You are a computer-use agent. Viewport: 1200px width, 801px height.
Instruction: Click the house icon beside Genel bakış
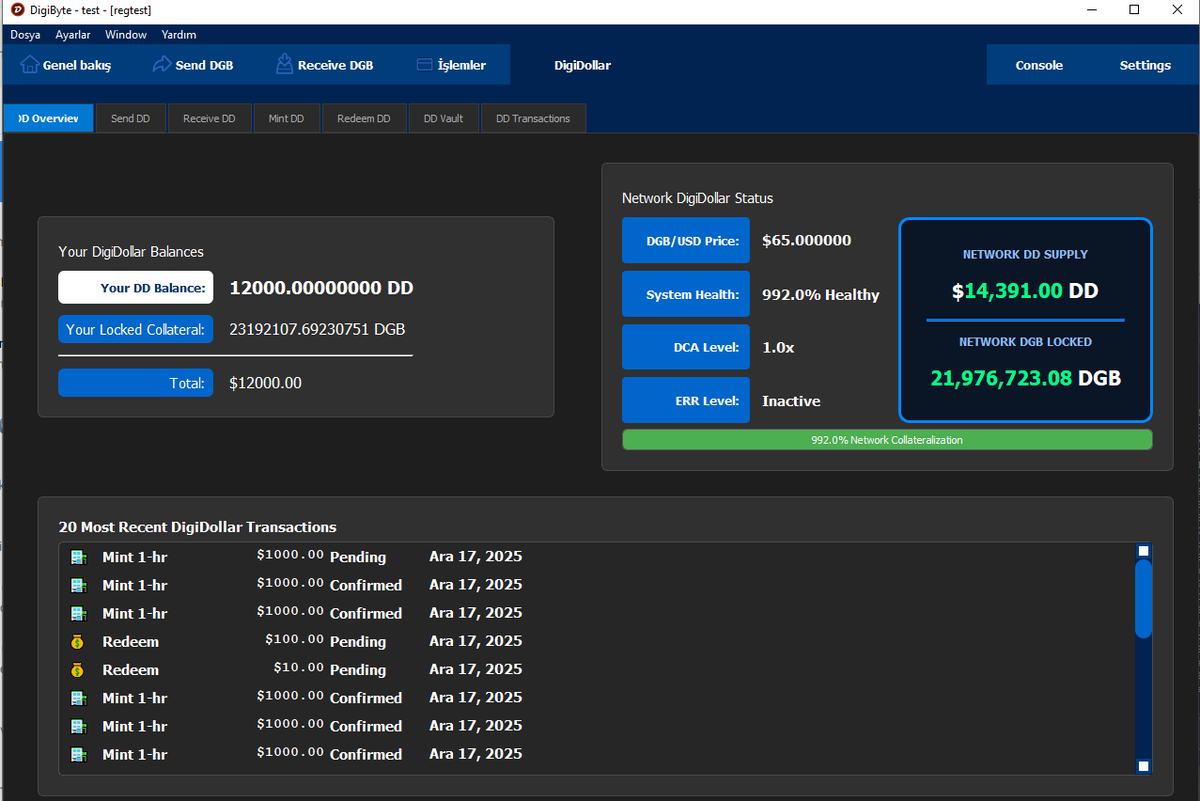[x=30, y=65]
